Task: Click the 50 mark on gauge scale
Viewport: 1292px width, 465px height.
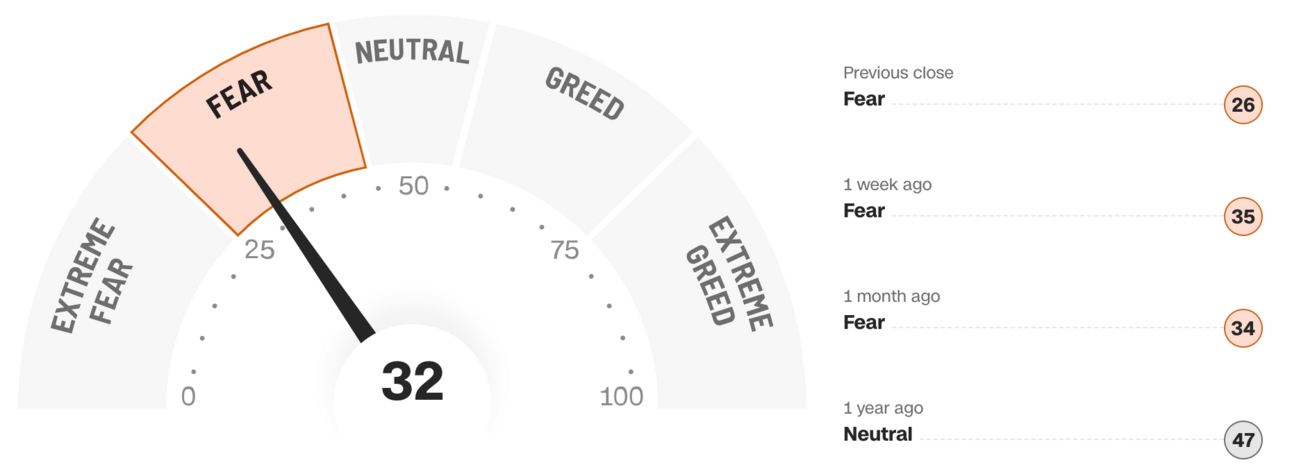Action: coord(413,187)
